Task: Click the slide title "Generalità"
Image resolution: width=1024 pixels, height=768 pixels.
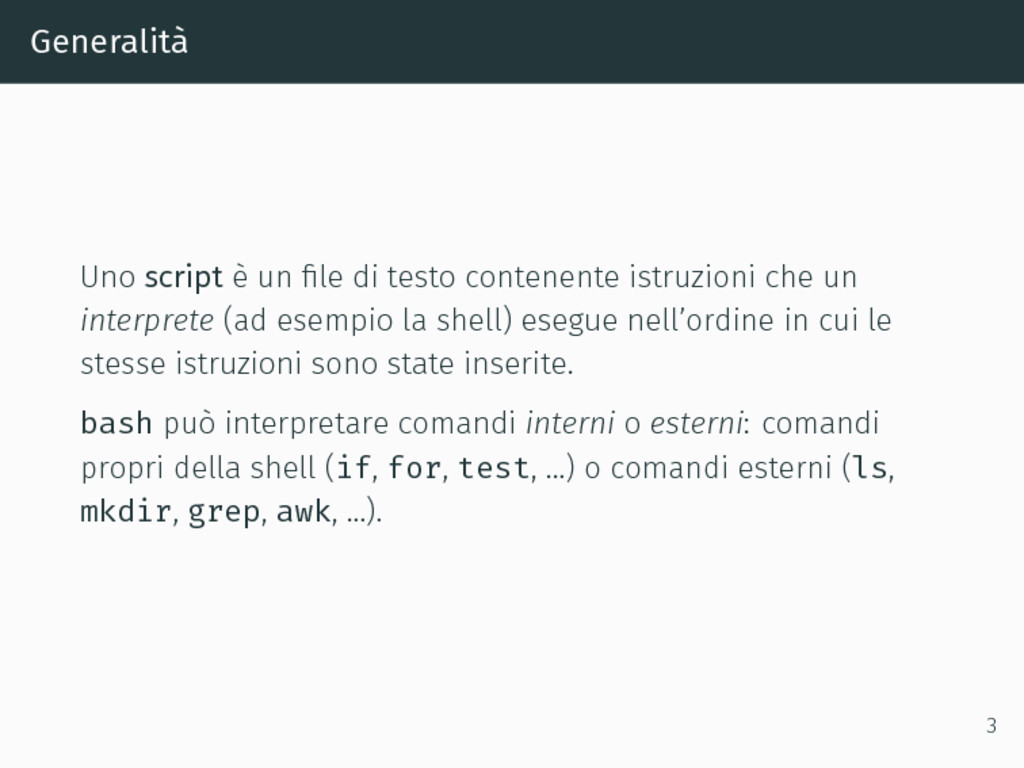Action: [x=109, y=42]
